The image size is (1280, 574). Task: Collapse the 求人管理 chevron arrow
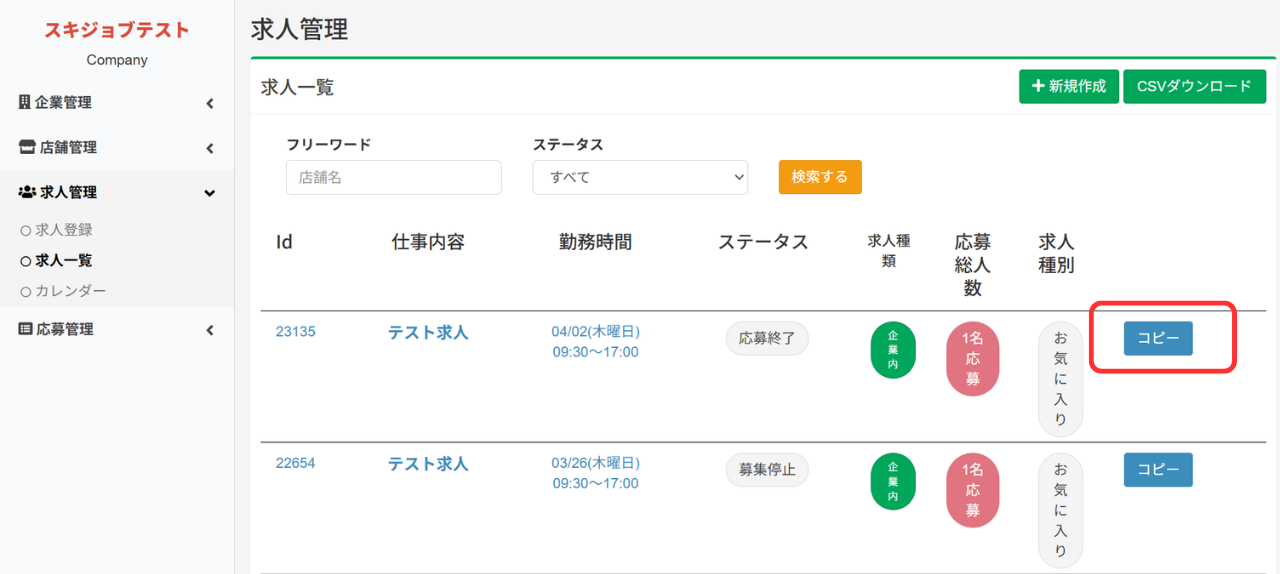[x=210, y=193]
